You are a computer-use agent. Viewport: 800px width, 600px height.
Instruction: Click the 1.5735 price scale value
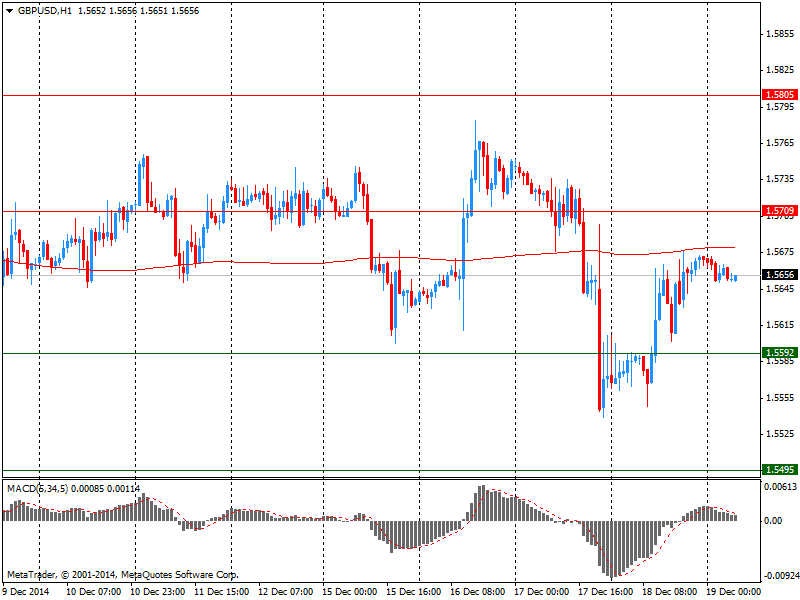780,179
